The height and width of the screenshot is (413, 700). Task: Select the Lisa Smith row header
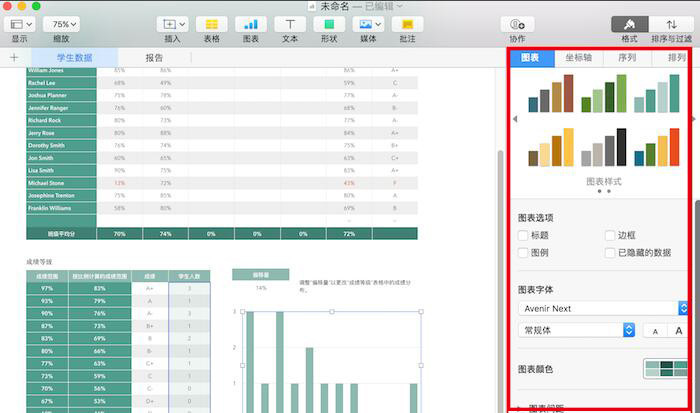(x=61, y=171)
